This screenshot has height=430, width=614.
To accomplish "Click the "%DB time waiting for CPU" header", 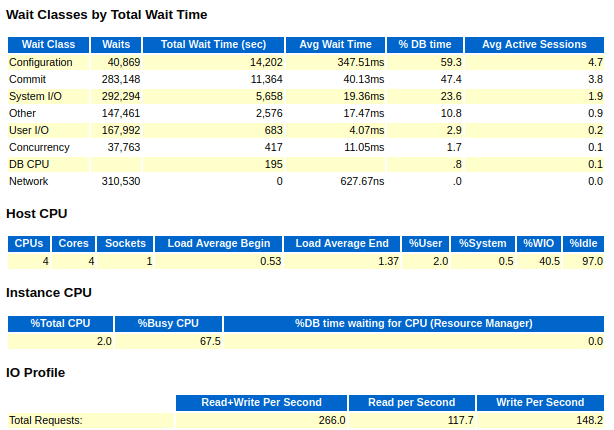I will 413,323.
